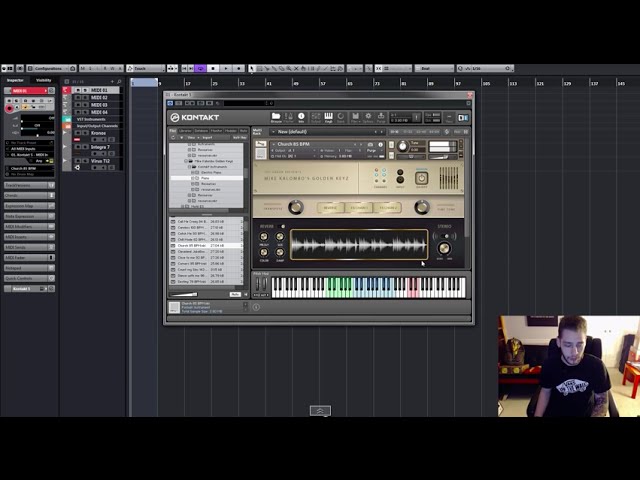The height and width of the screenshot is (480, 640).
Task: Toggle the Kontakt Keyboard (Keyb) icon
Action: pos(328,117)
